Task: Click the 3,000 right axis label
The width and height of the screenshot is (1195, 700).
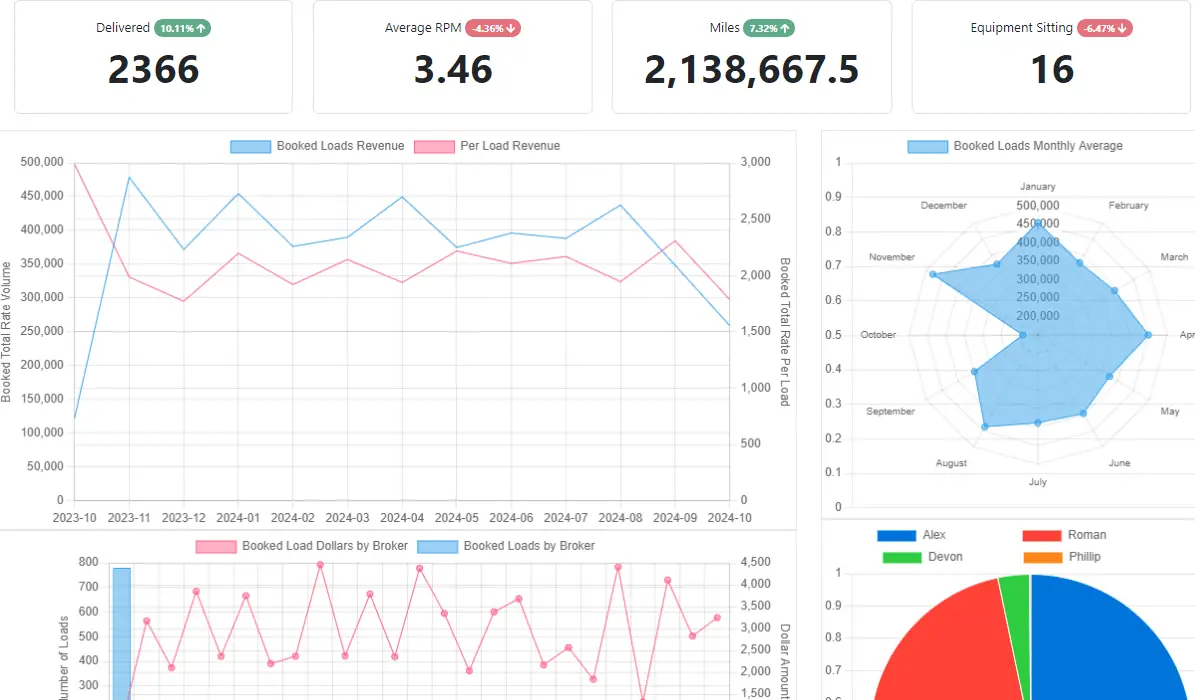Action: click(755, 162)
